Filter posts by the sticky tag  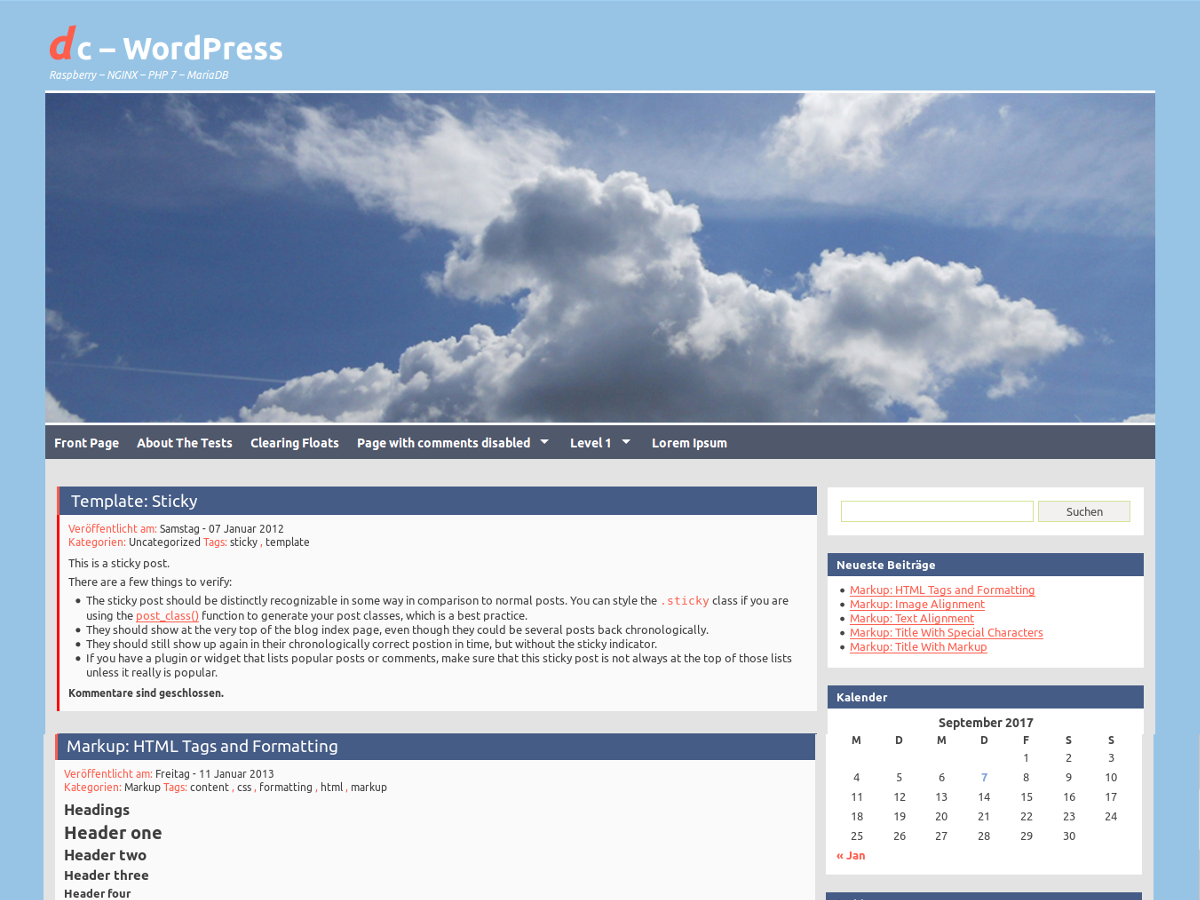(243, 541)
